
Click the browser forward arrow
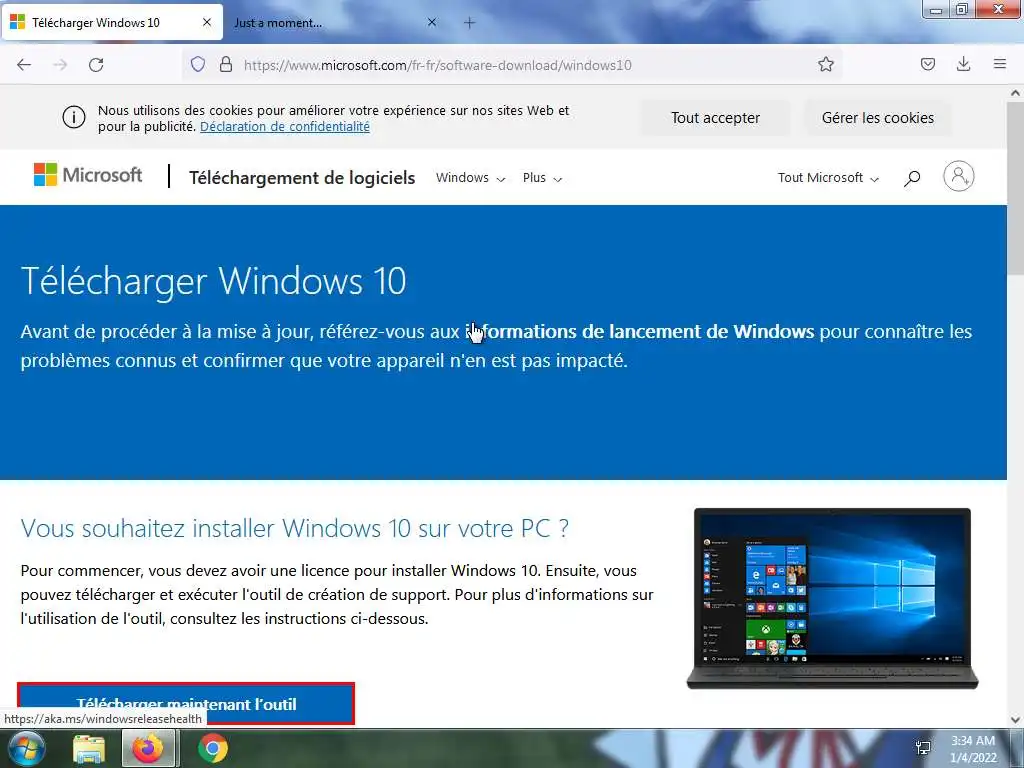[60, 65]
